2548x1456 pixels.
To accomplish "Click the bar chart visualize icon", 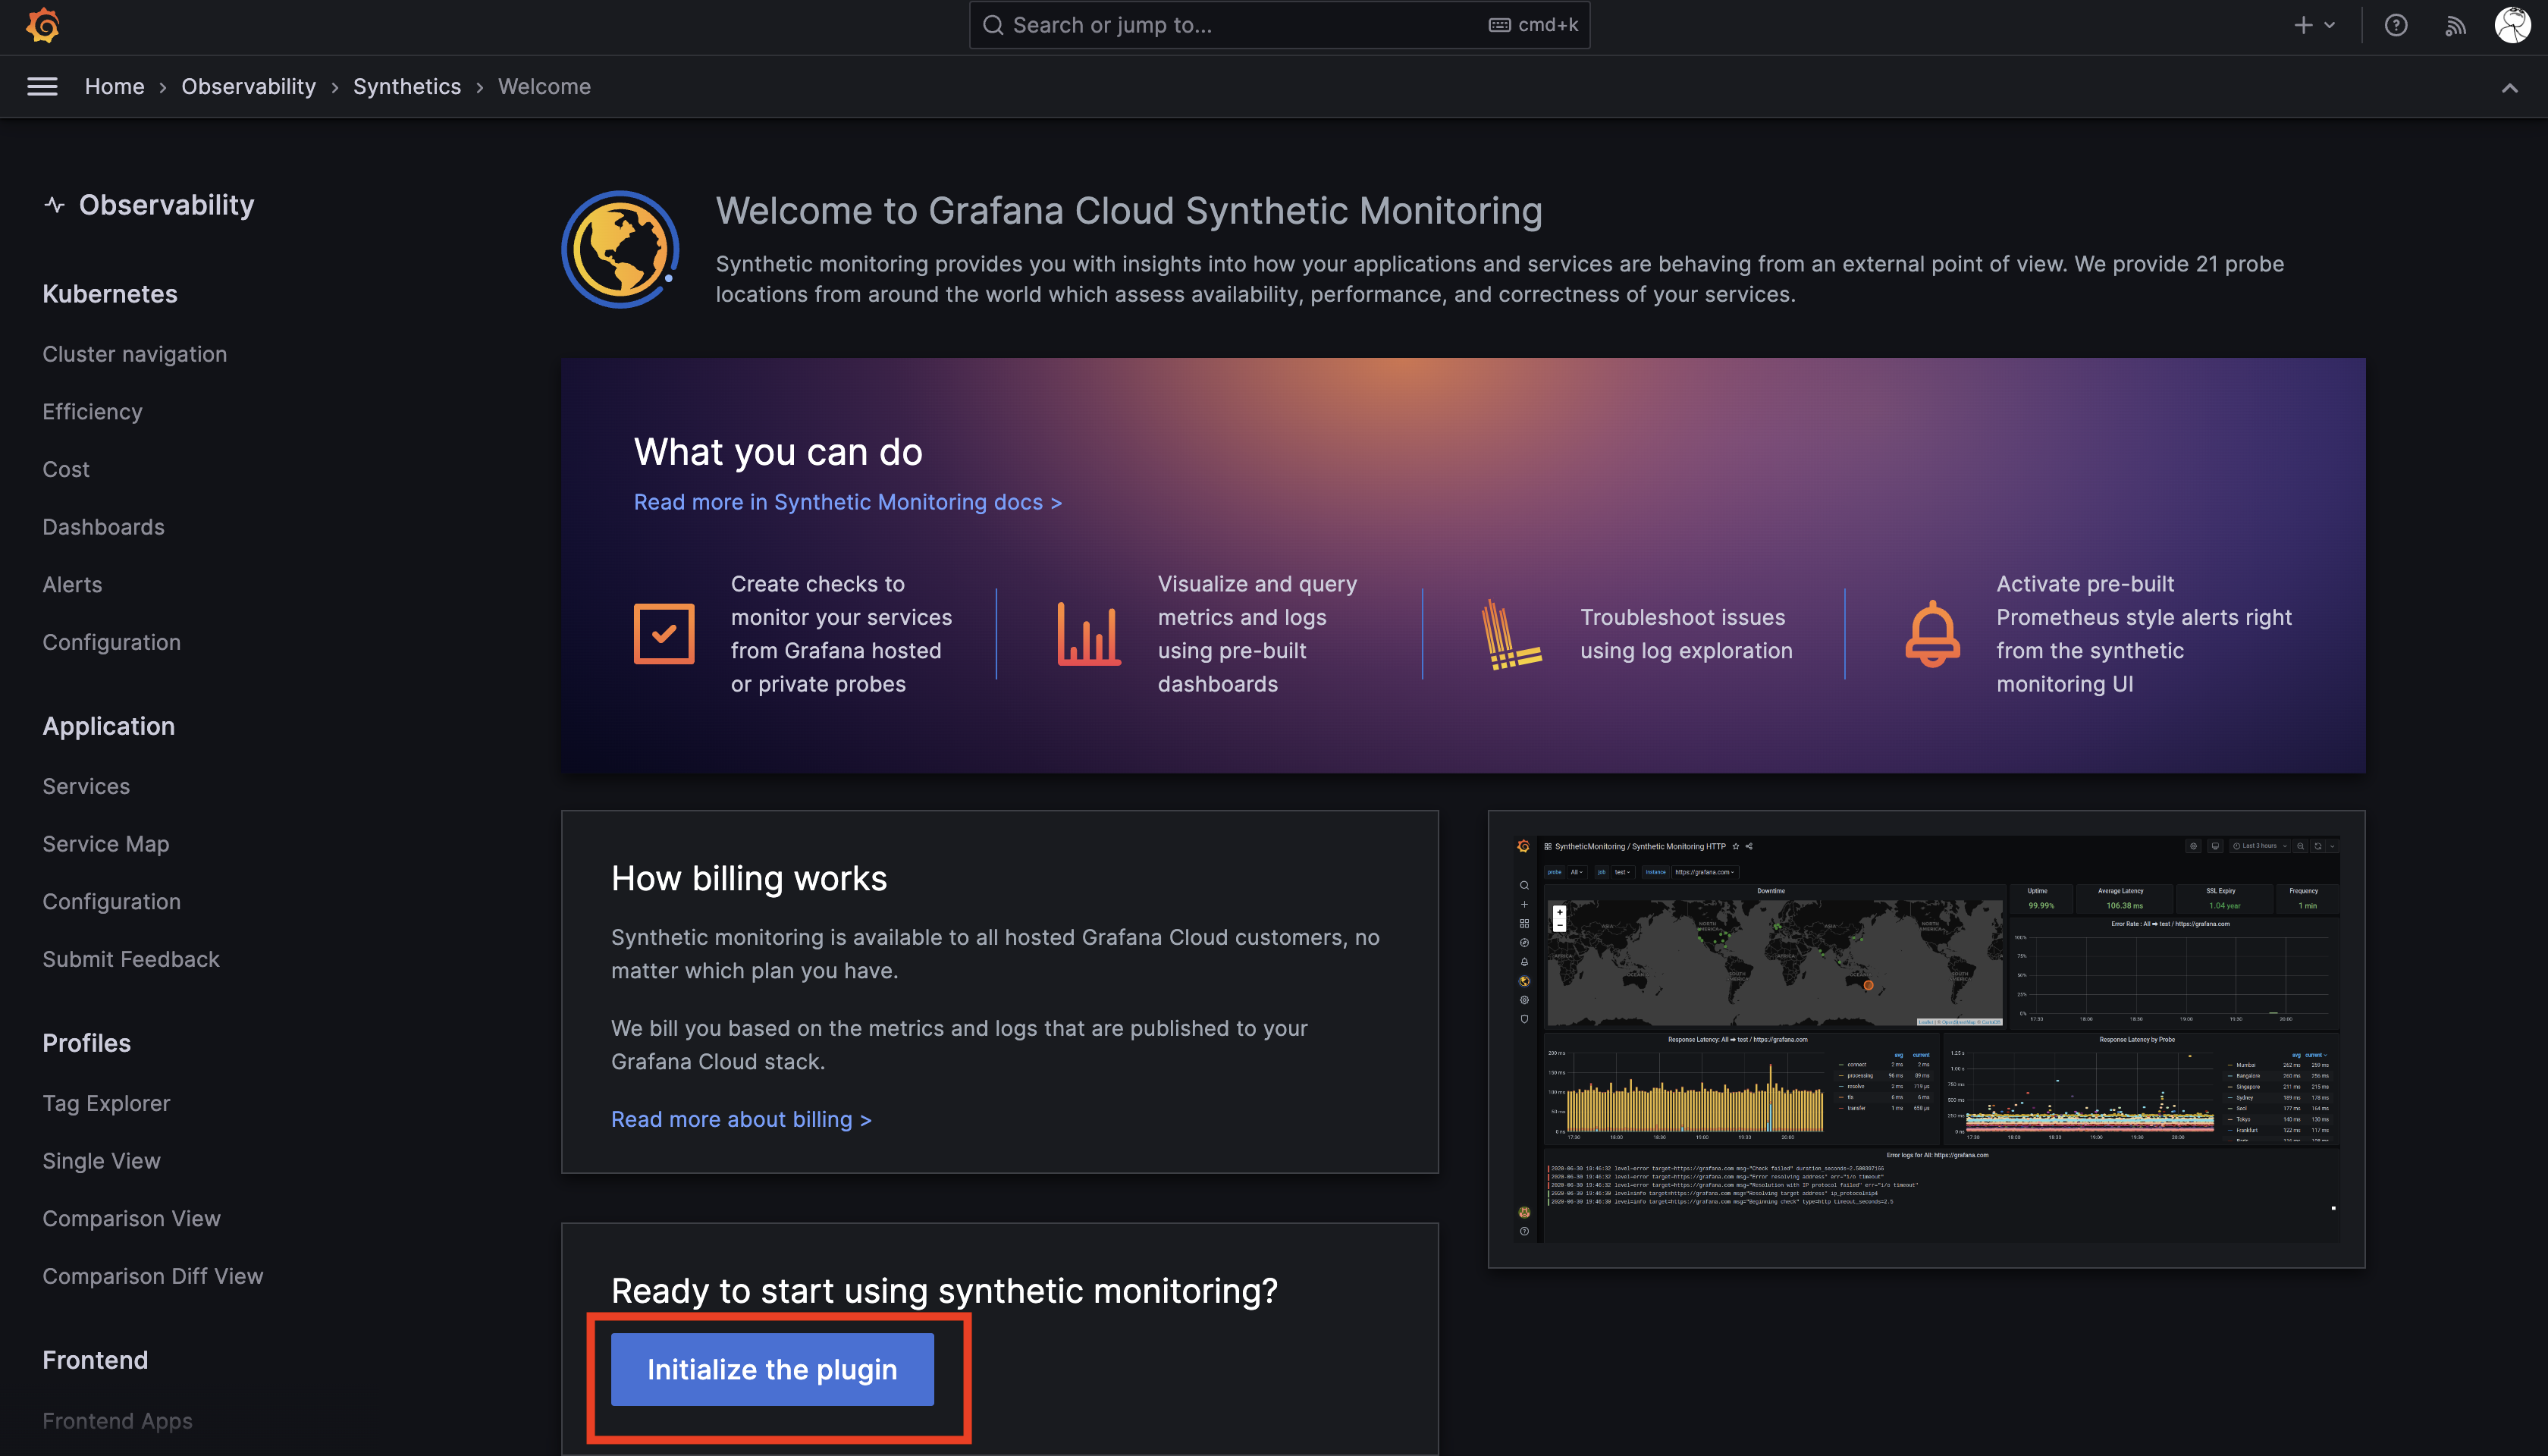I will pyautogui.click(x=1089, y=633).
